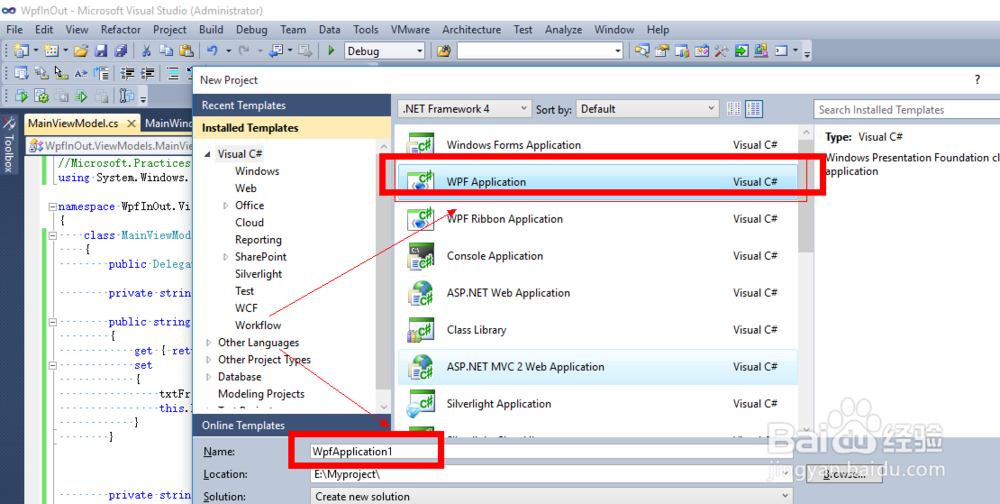The width and height of the screenshot is (1000, 504).
Task: Click the Search Installed Templates box
Action: (x=907, y=110)
